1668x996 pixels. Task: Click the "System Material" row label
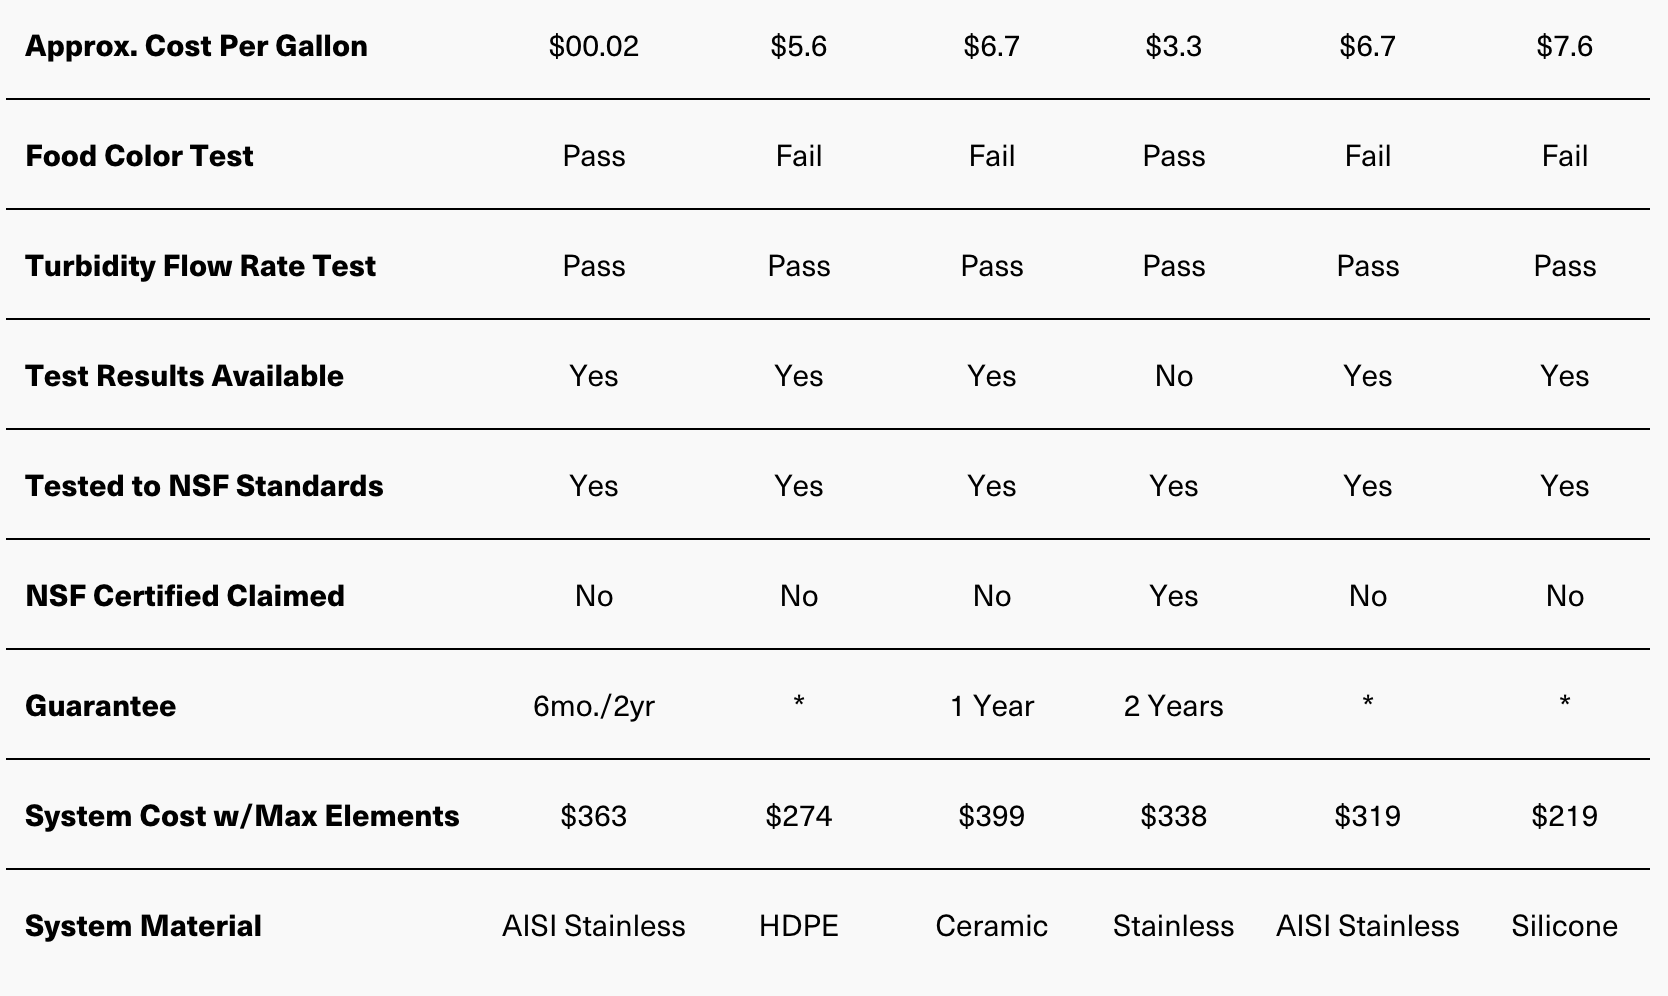point(143,926)
